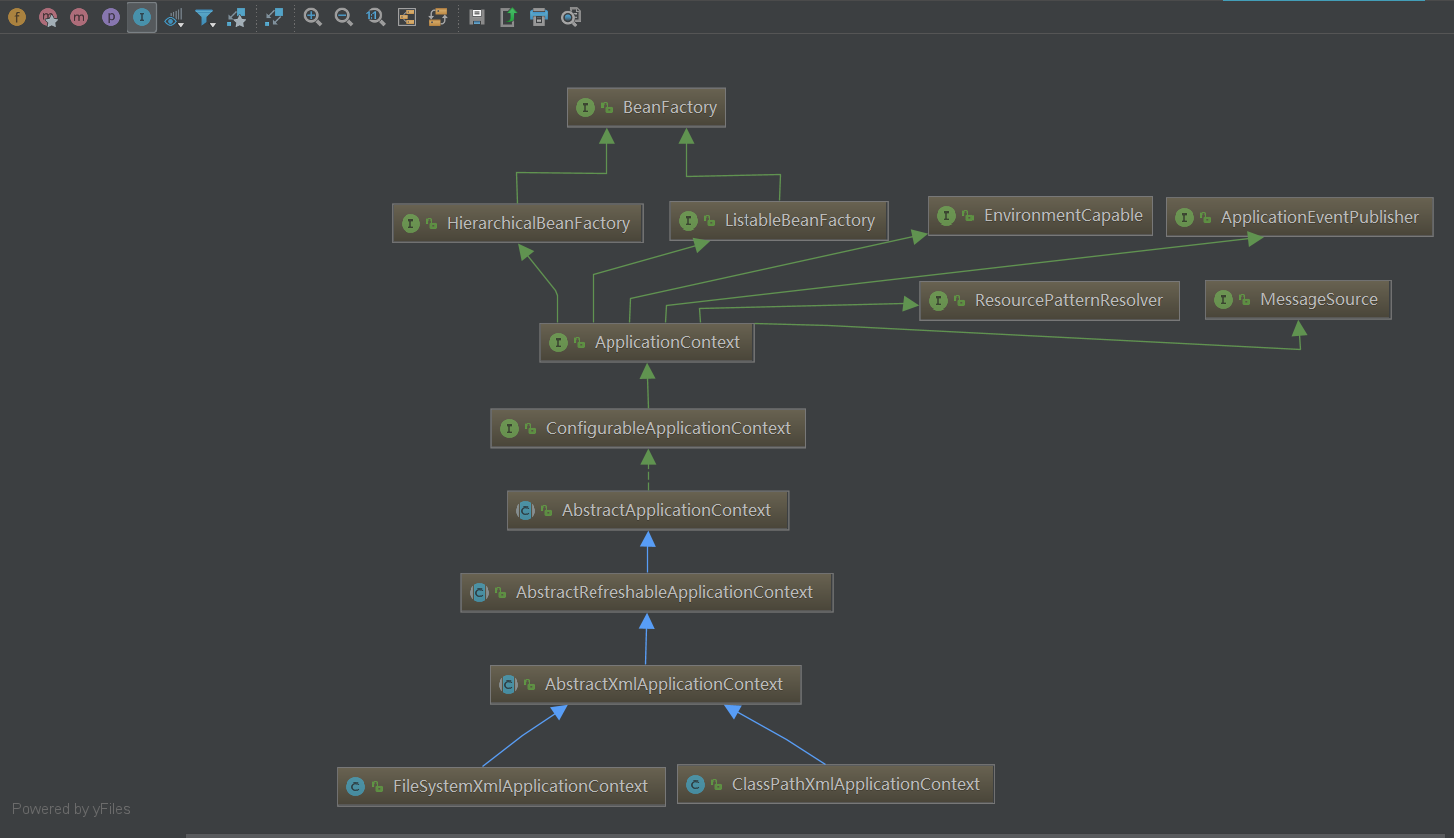The image size is (1454, 838).
Task: Toggle Show Constructors in diagram
Action: pyautogui.click(x=48, y=17)
